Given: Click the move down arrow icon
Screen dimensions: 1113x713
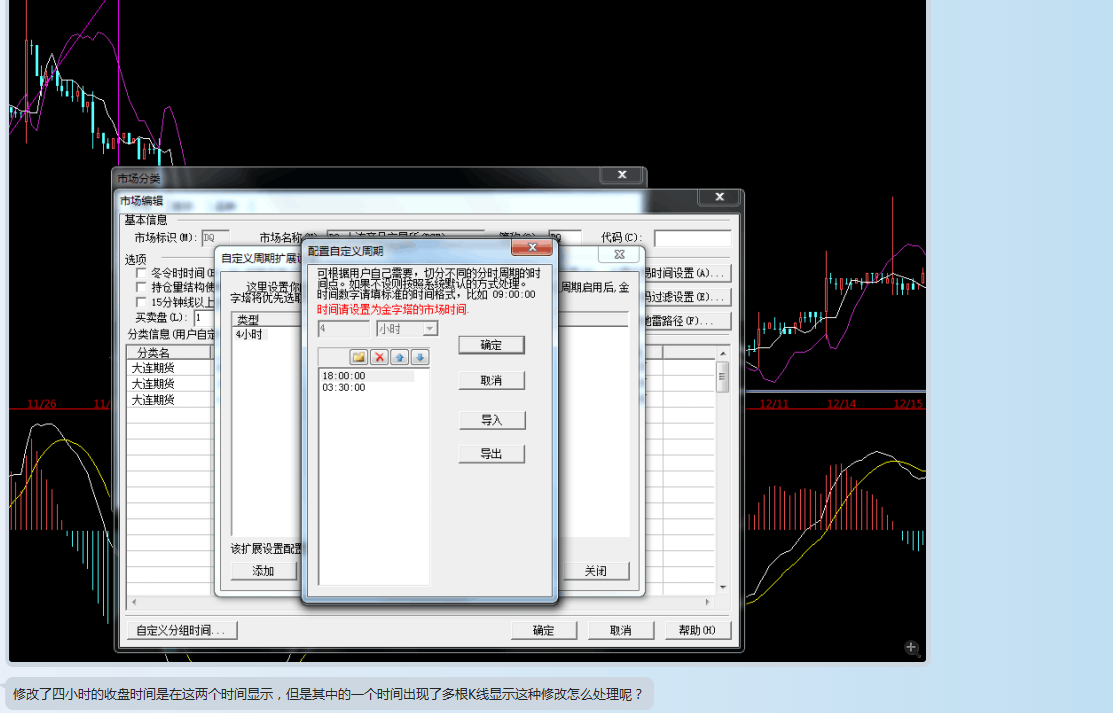Looking at the screenshot, I should tap(420, 357).
